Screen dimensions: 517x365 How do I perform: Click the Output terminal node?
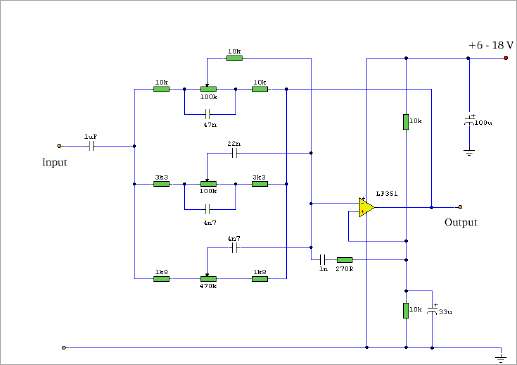click(460, 207)
